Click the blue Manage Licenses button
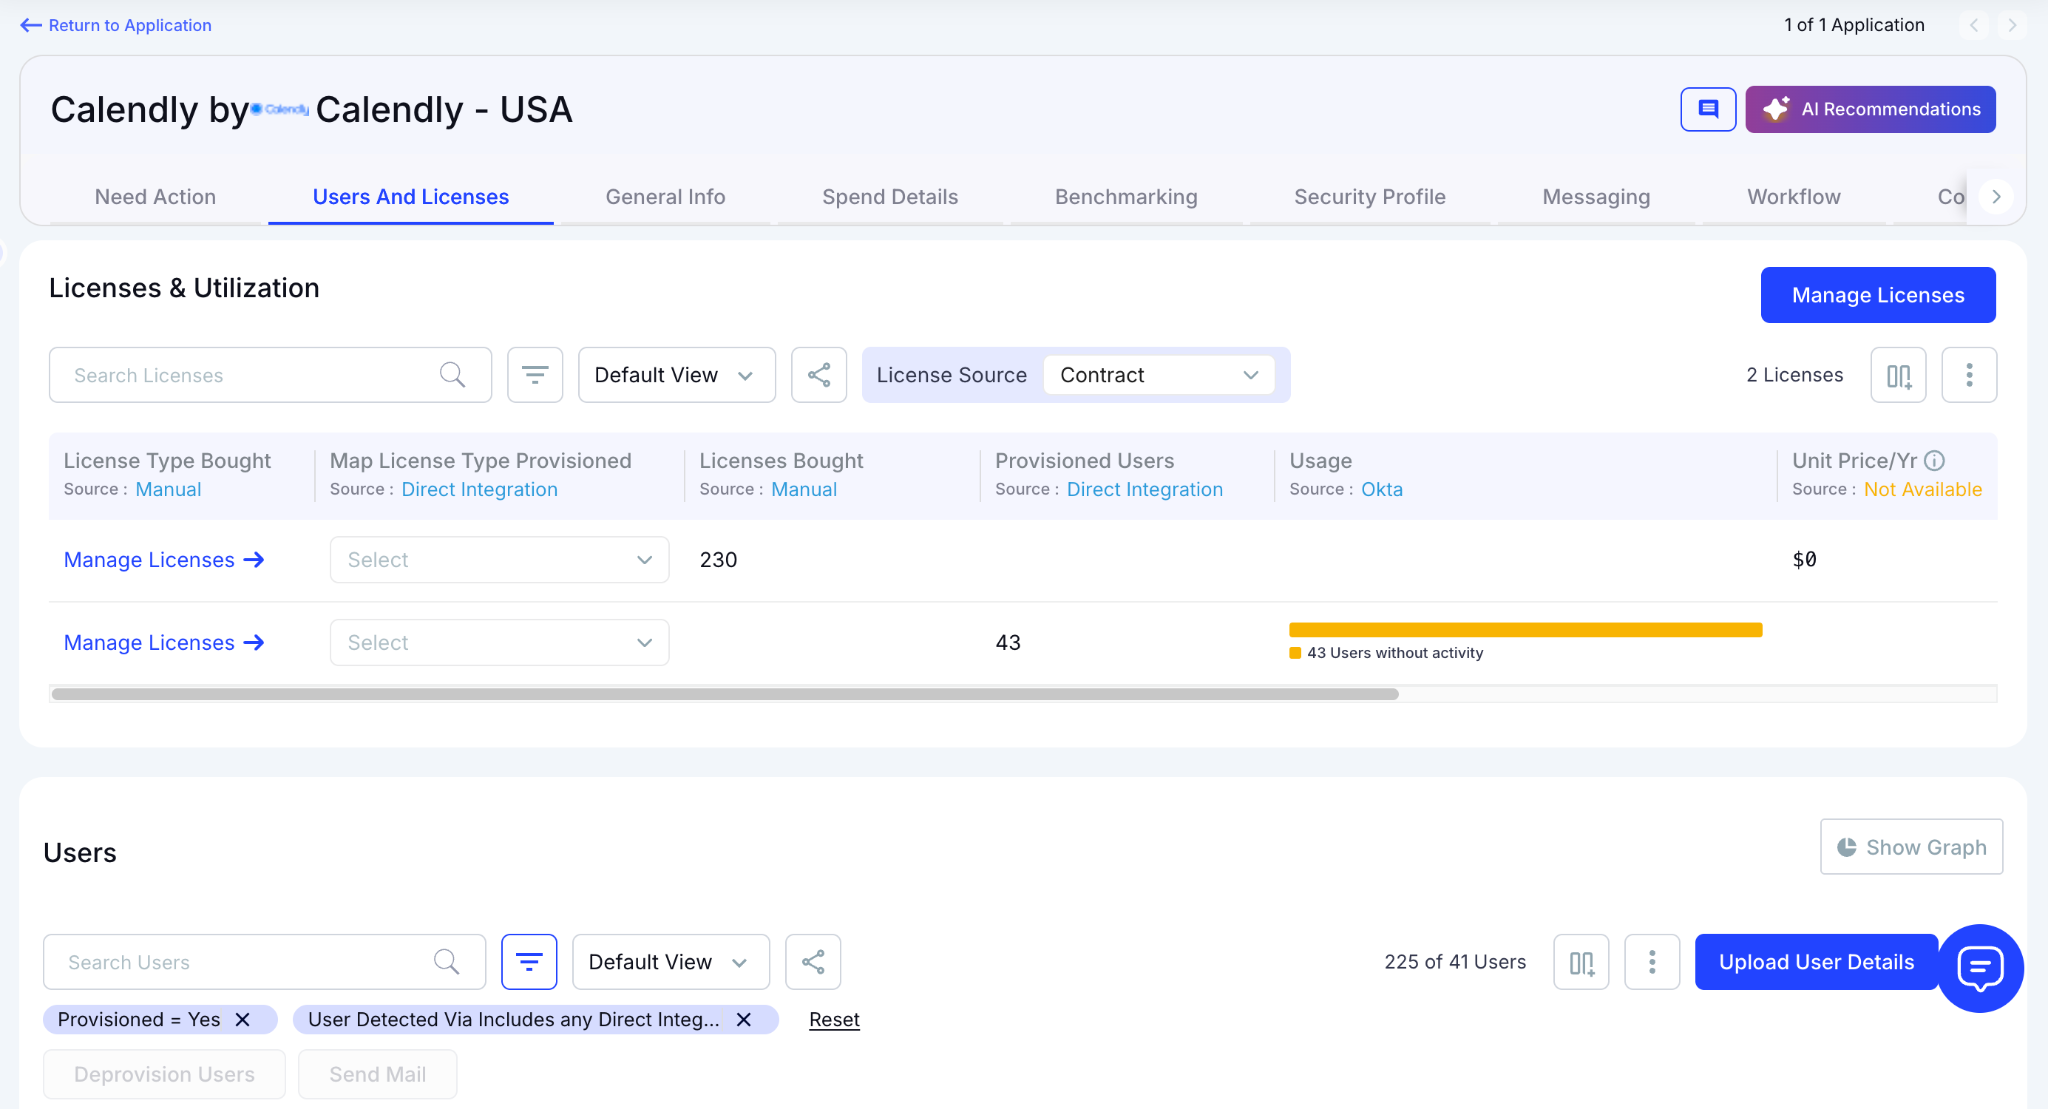This screenshot has height=1109, width=2048. (x=1877, y=295)
